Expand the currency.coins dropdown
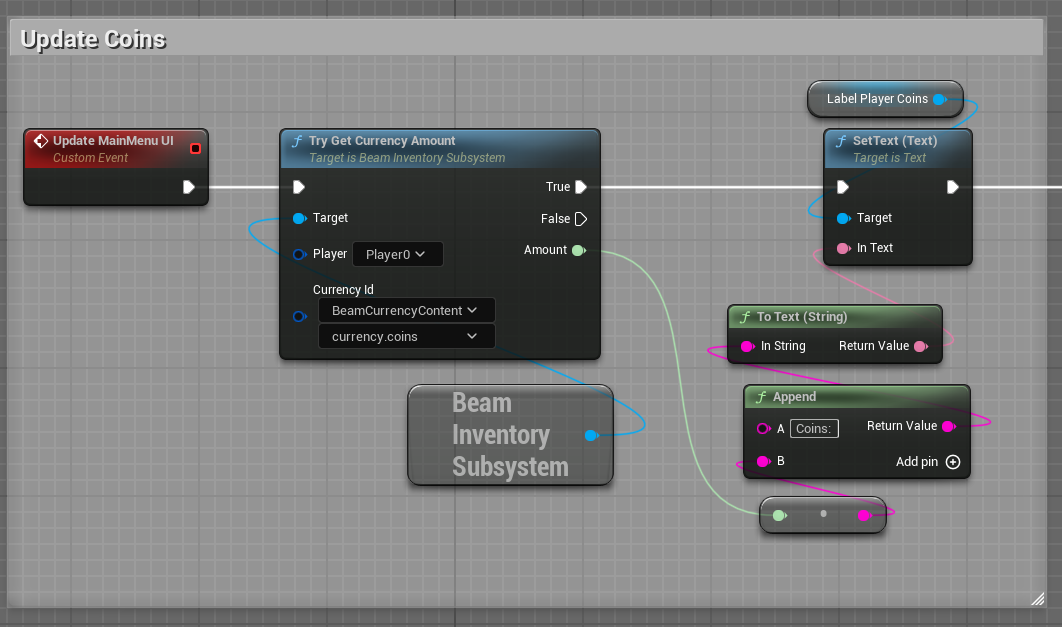This screenshot has width=1062, height=627. (x=406, y=337)
